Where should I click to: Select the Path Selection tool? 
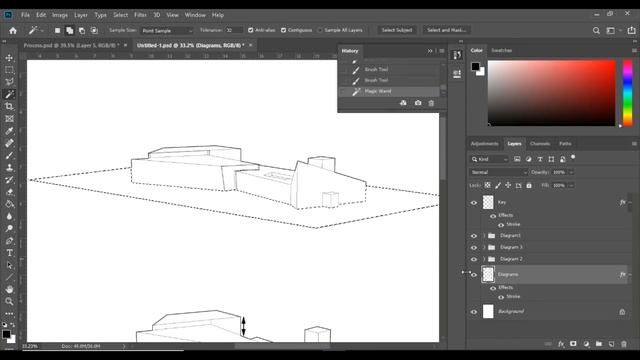tap(9, 265)
